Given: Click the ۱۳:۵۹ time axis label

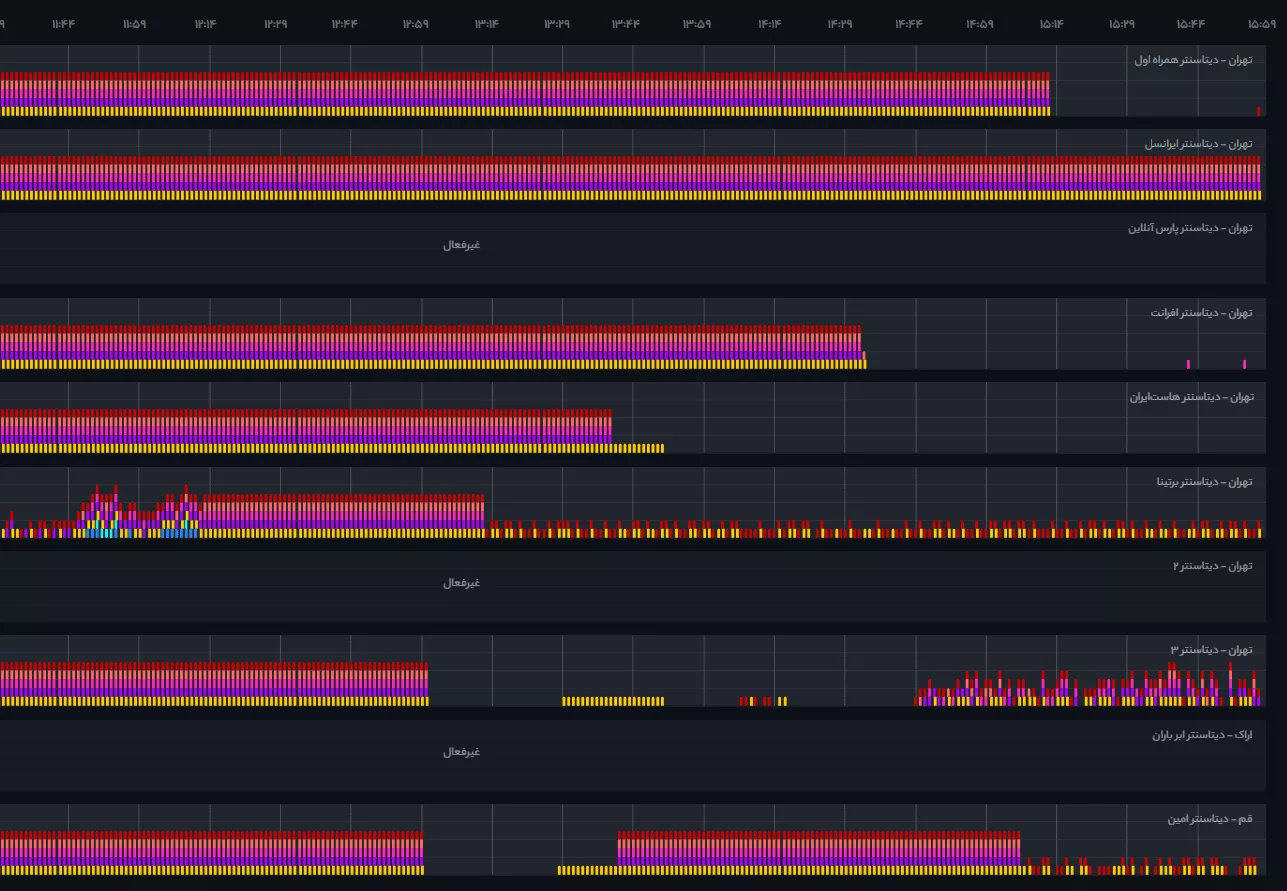Looking at the screenshot, I should pos(697,24).
